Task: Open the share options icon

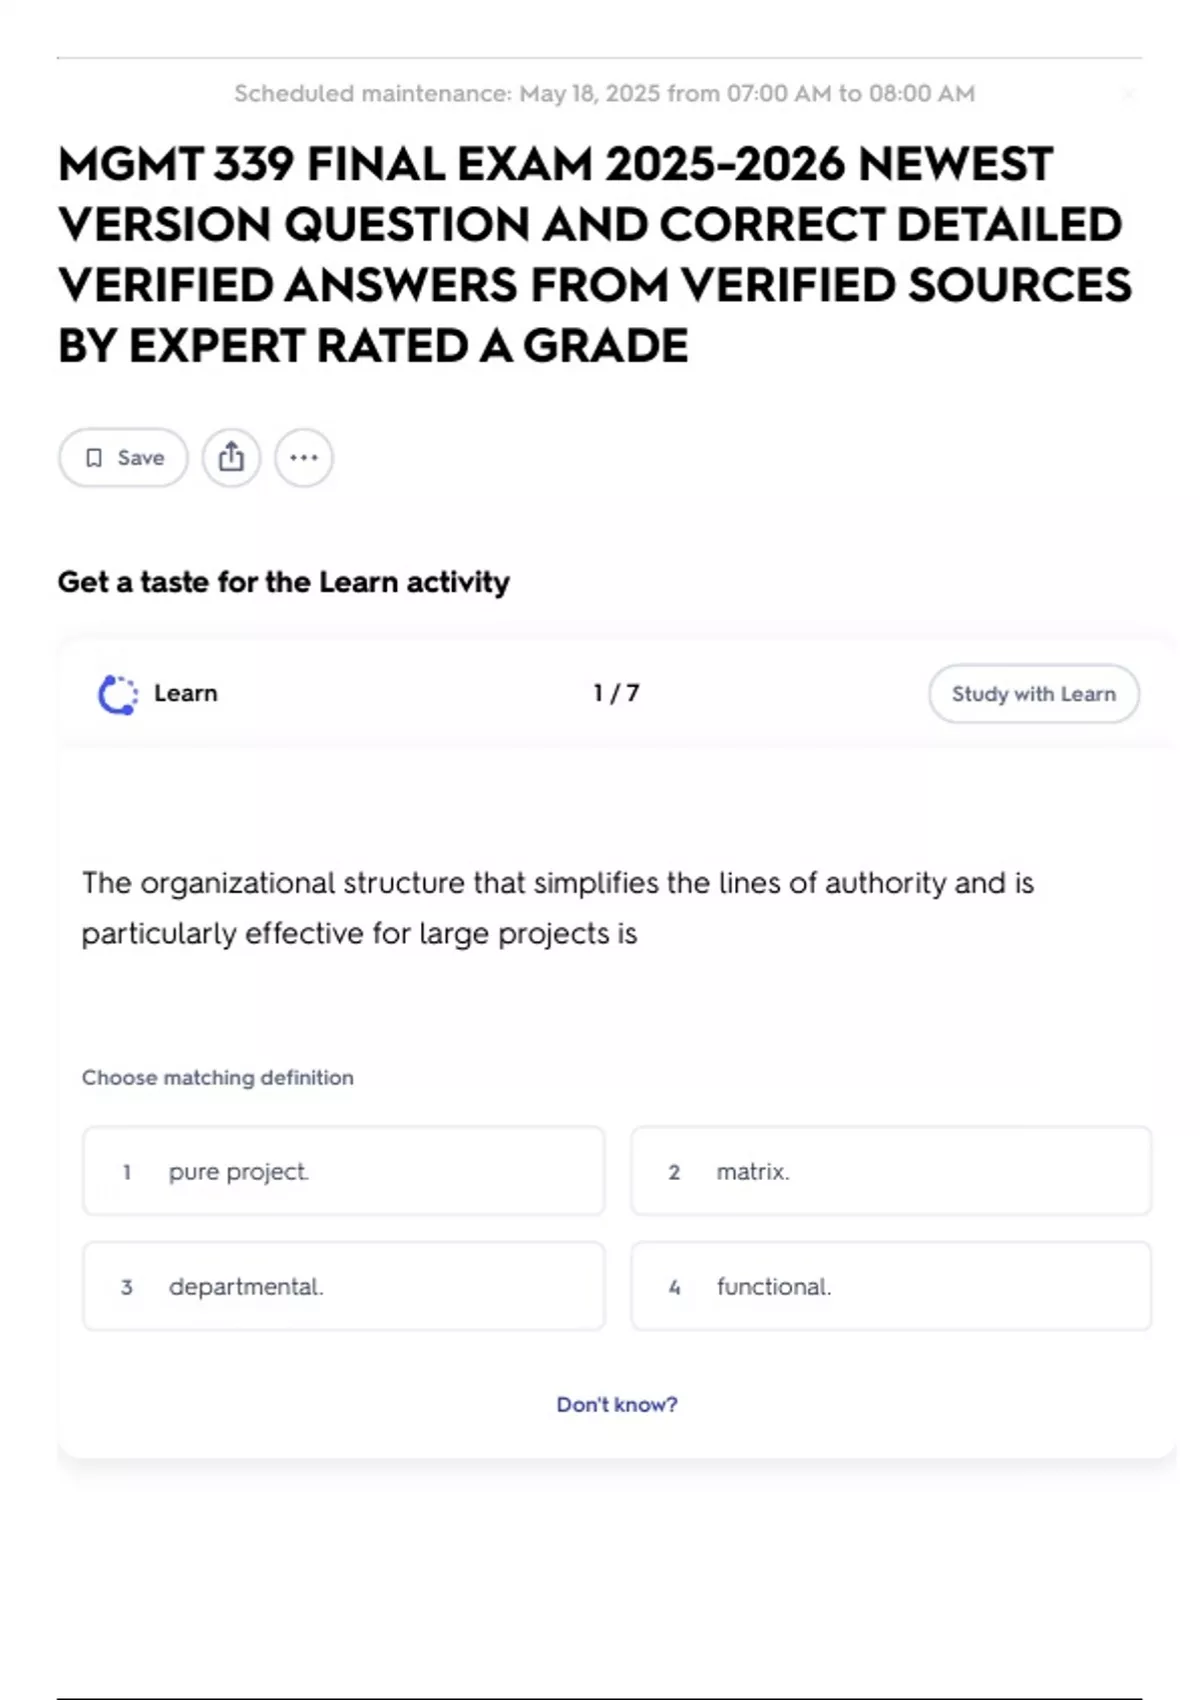Action: click(x=231, y=458)
